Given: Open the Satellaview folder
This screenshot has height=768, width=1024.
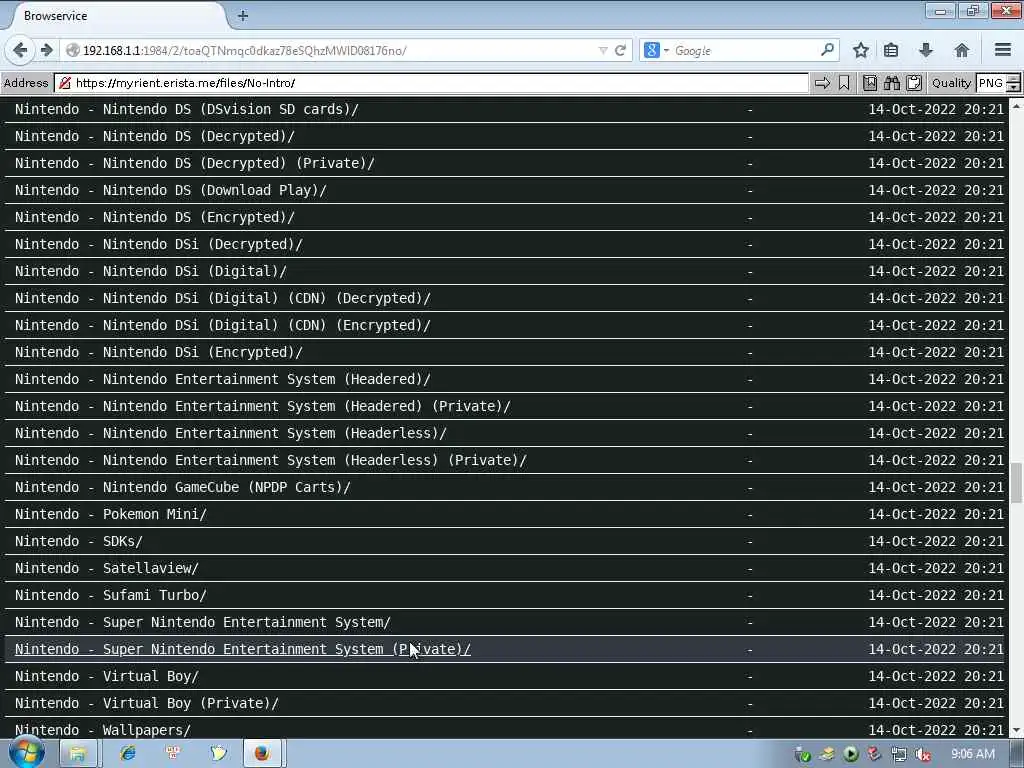Looking at the screenshot, I should [106, 568].
